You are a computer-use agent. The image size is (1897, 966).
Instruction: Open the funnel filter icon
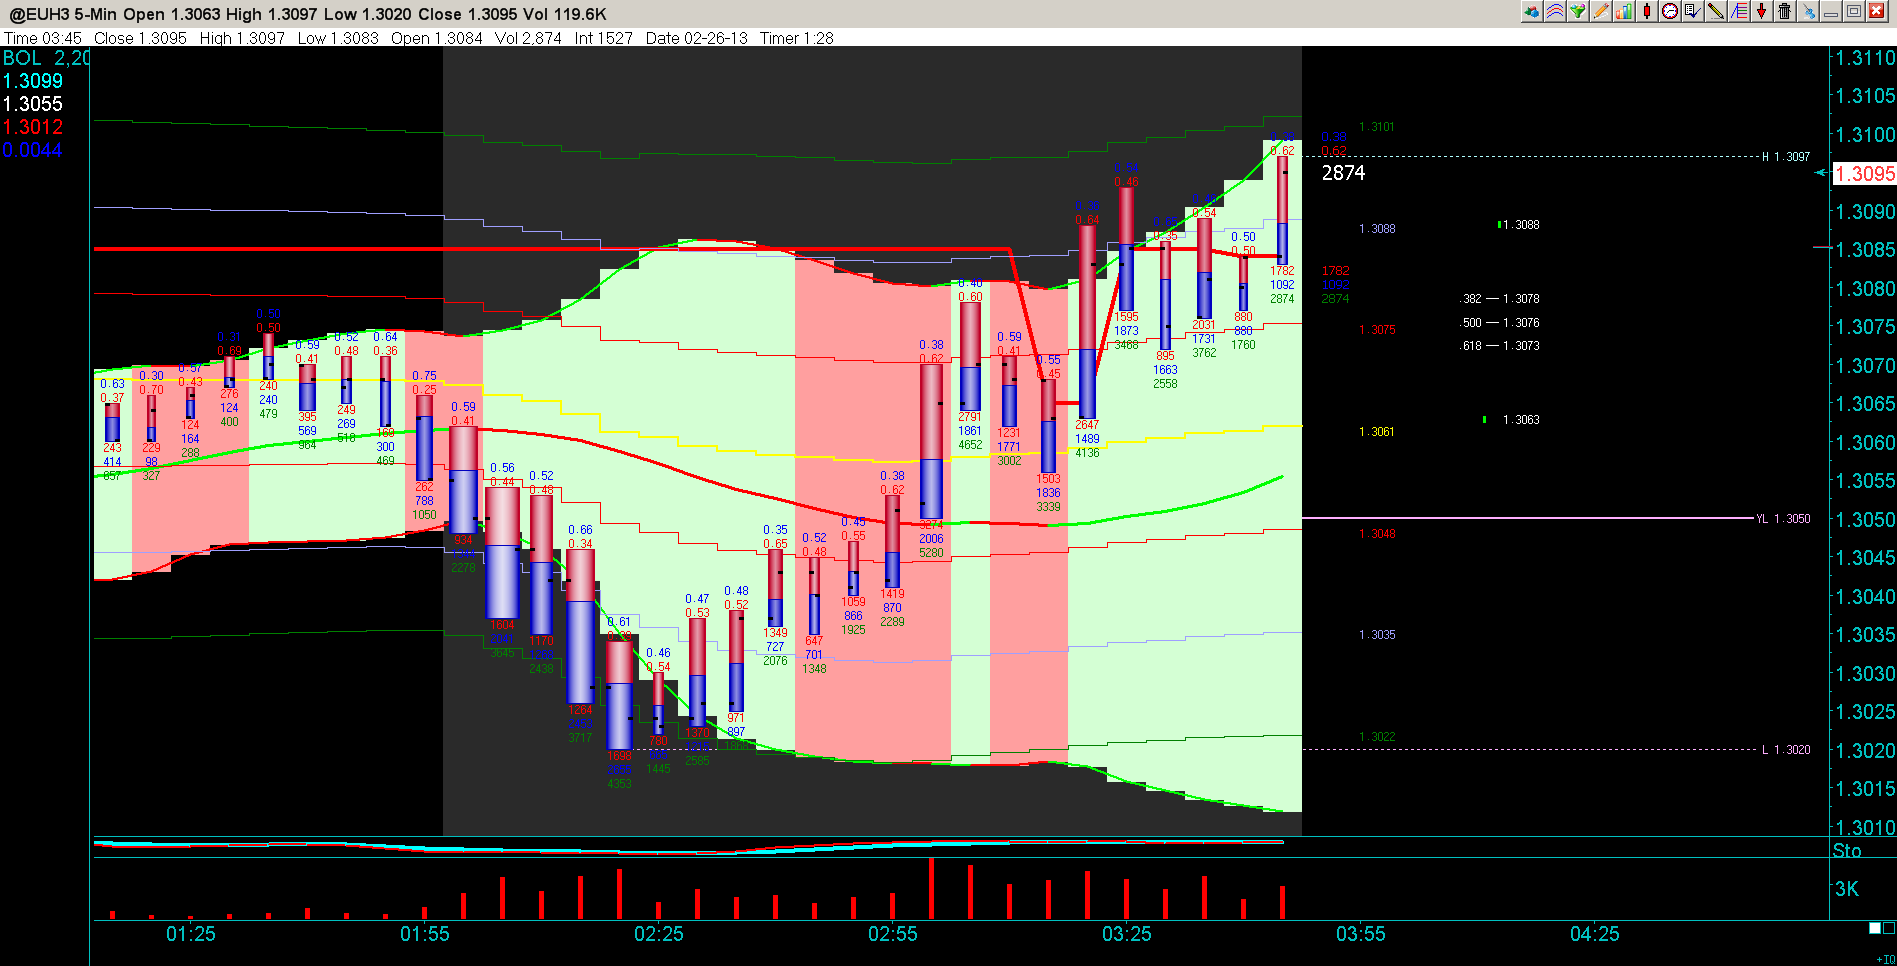1578,12
